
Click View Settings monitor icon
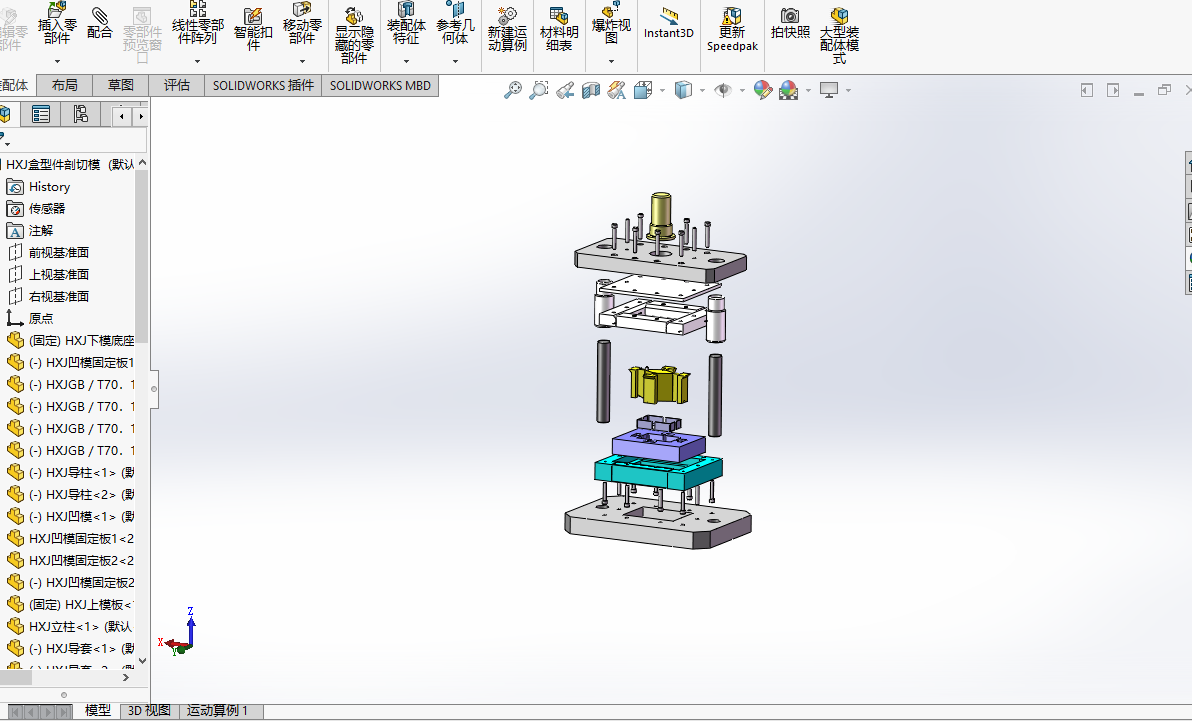pyautogui.click(x=829, y=91)
